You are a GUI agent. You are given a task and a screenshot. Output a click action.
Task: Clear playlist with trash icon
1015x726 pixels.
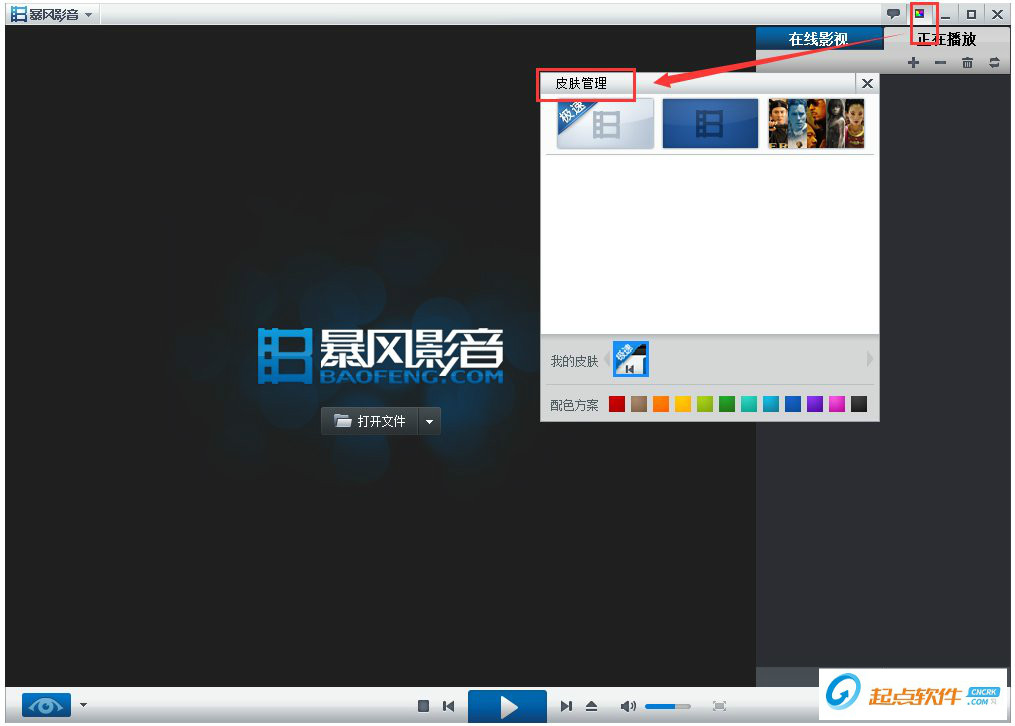[967, 63]
